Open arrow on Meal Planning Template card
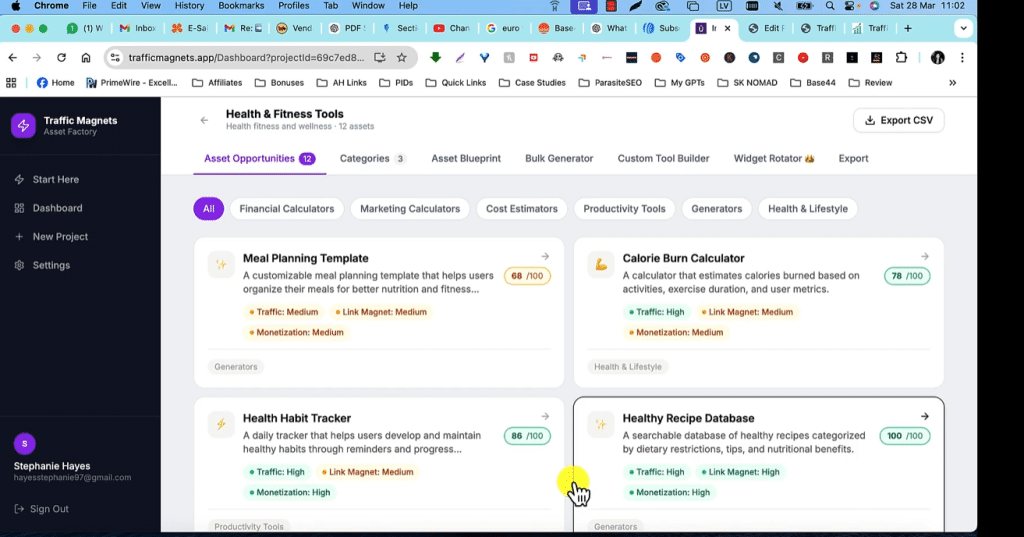The width and height of the screenshot is (1024, 537). click(x=545, y=257)
